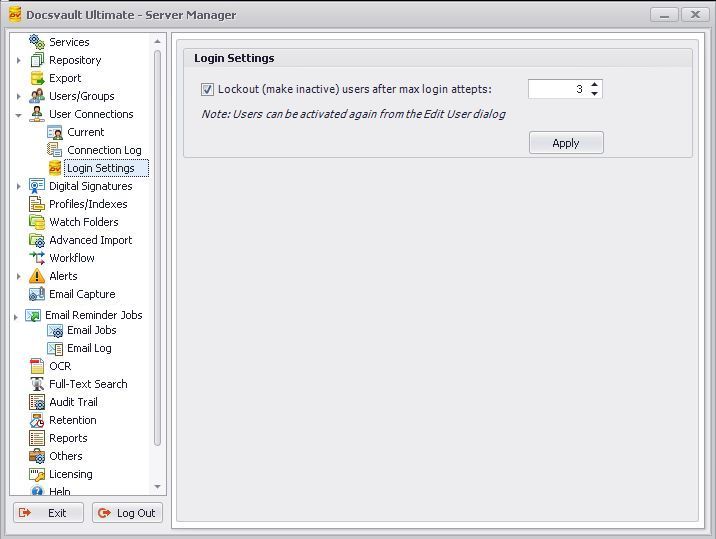The image size is (716, 539).
Task: Open the Watch Folders label
Action: coord(84,222)
